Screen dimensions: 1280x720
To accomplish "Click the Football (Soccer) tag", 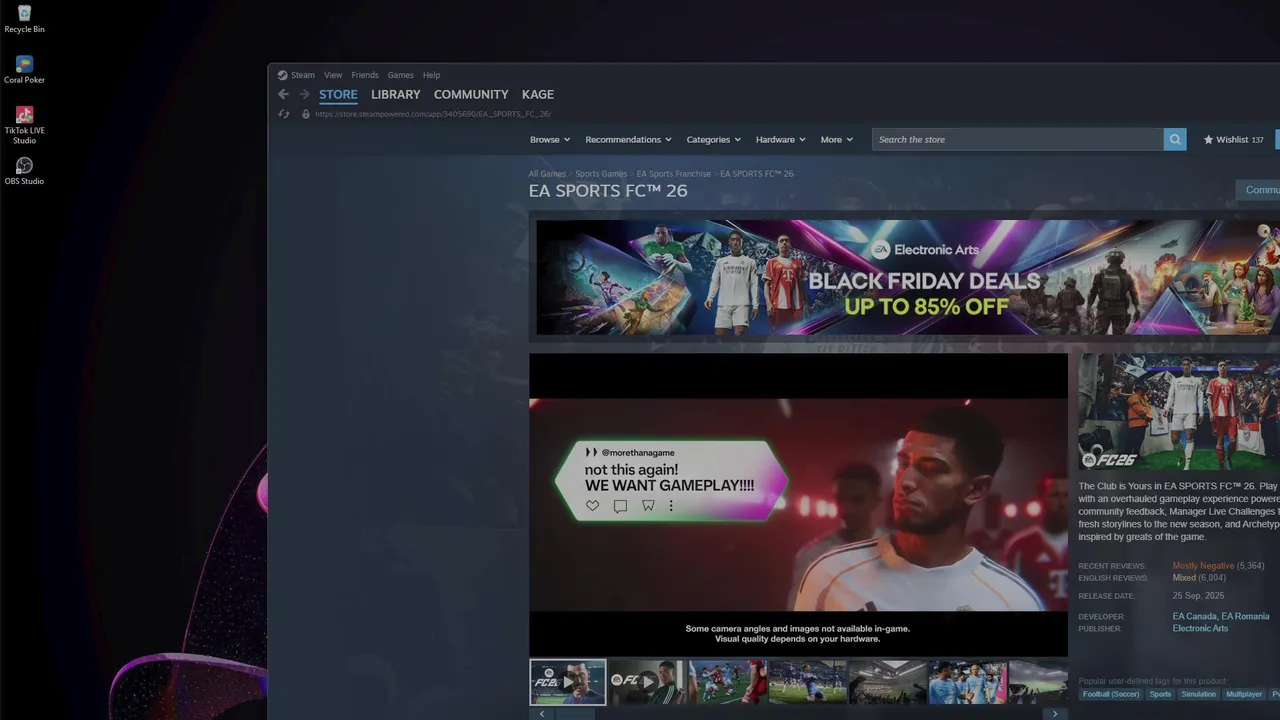I will [x=1110, y=694].
